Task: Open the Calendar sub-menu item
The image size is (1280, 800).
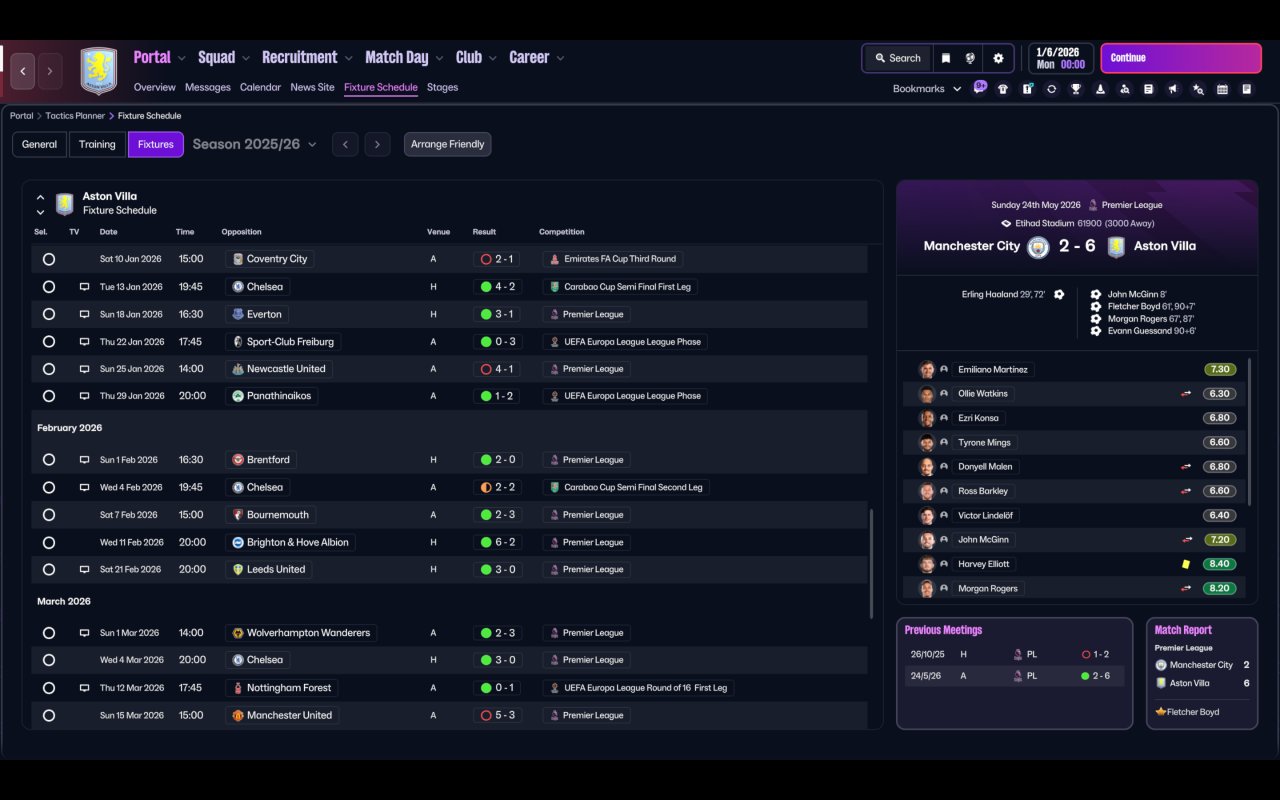Action: click(260, 88)
